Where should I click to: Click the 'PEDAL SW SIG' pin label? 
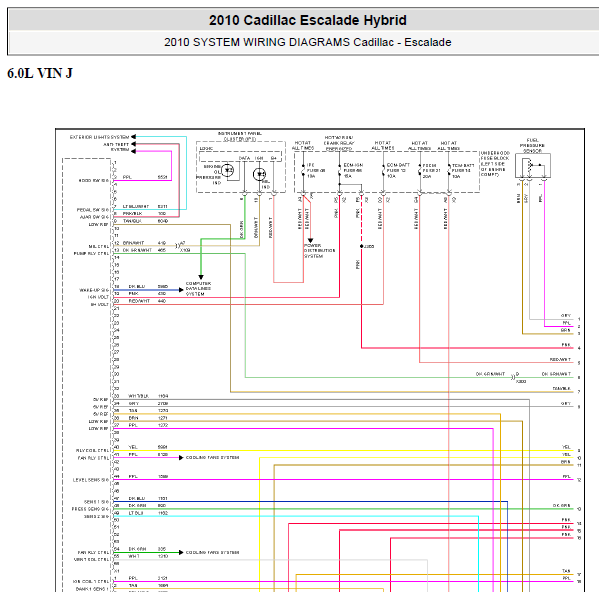(x=93, y=210)
